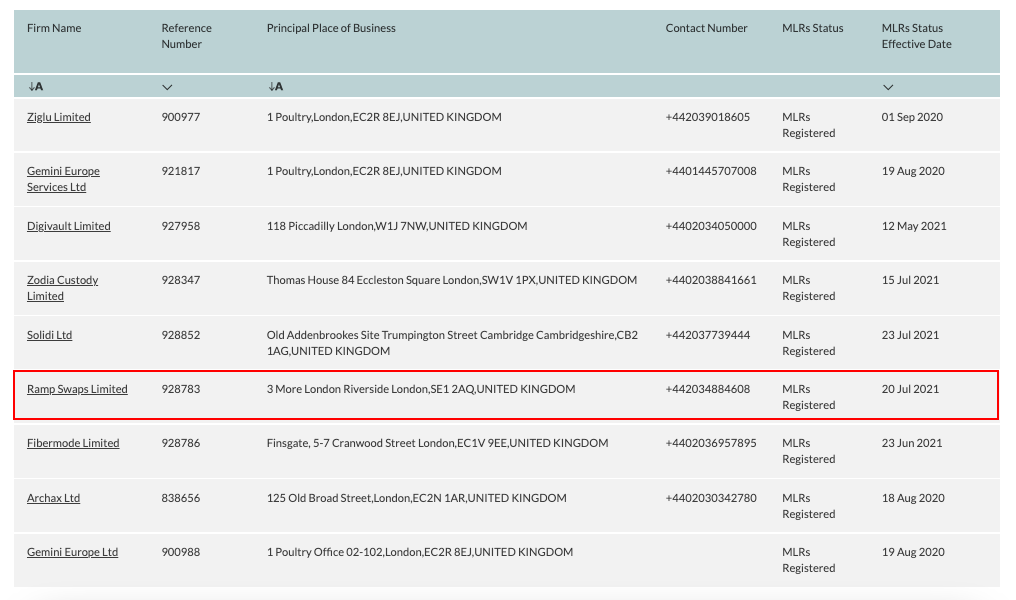This screenshot has height=600, width=1016.
Task: Follow the Digivault Limited link
Action: (69, 226)
